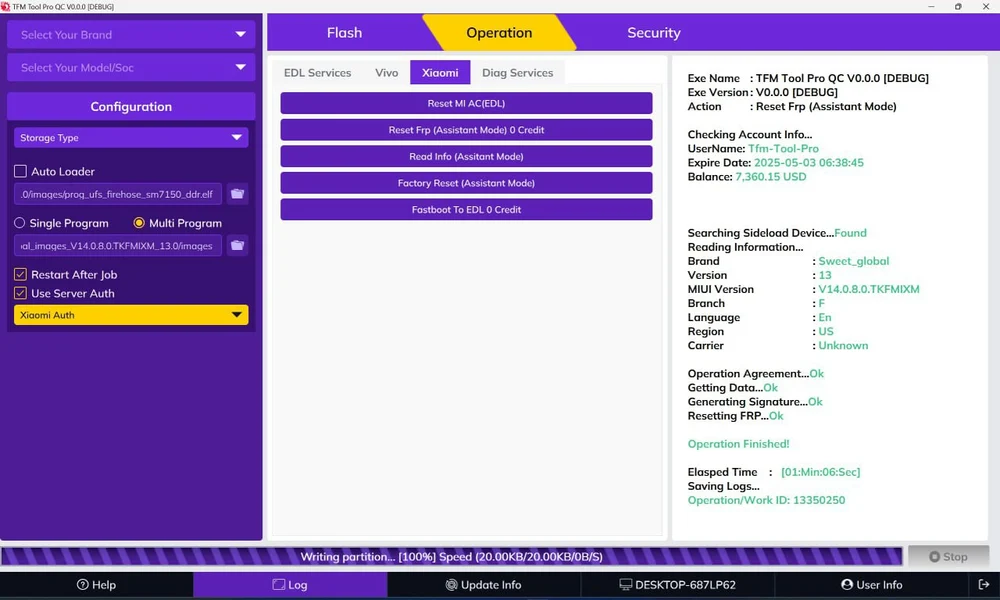Open the Select Your Model/Soc dropdown
Image resolution: width=1000 pixels, height=600 pixels.
[131, 68]
